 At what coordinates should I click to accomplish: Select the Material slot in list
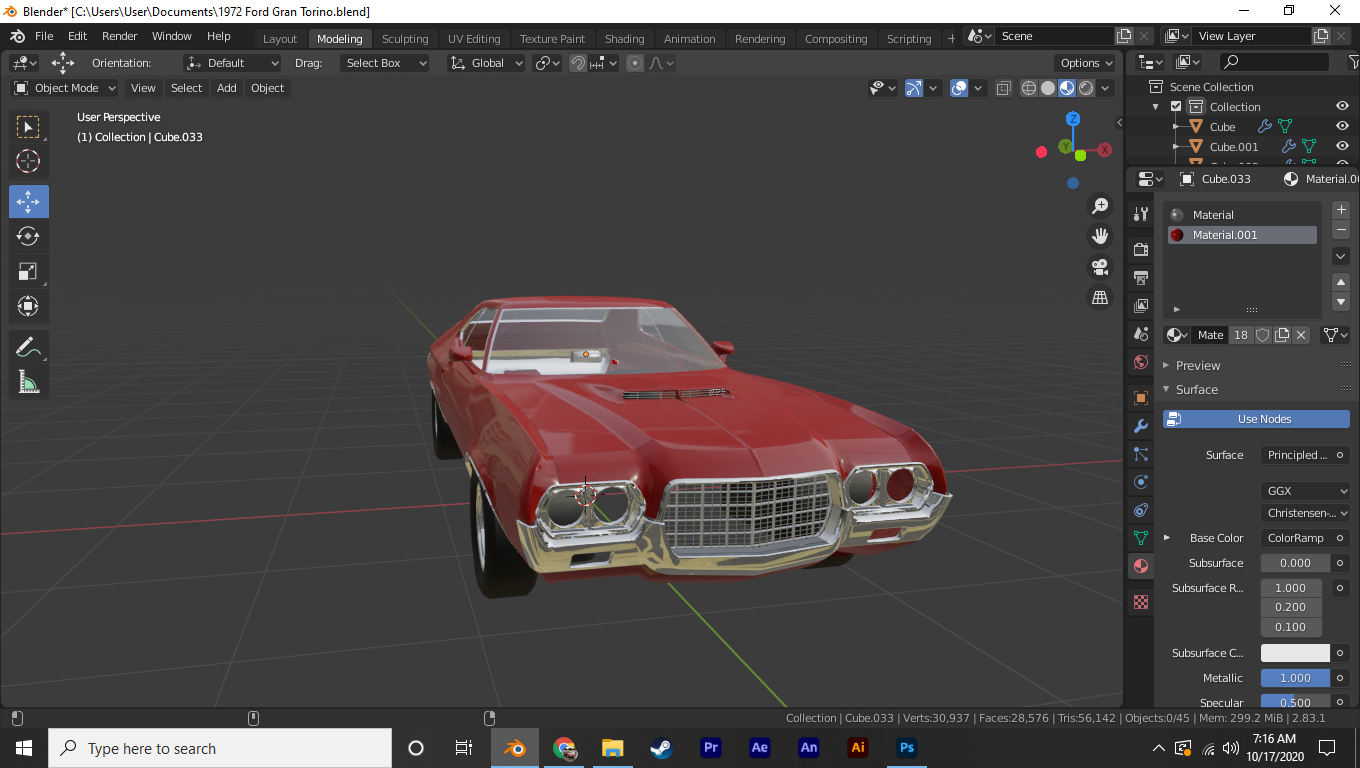click(1242, 215)
